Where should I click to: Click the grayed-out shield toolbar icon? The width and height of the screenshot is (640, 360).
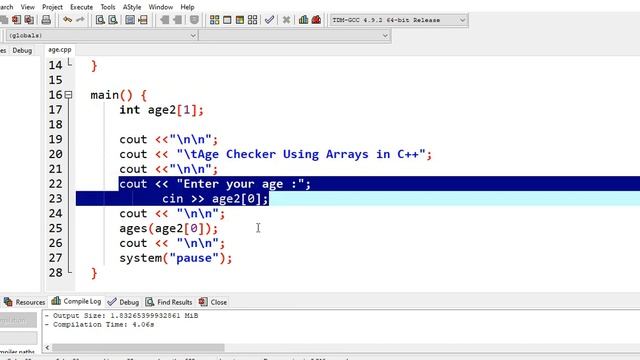194,20
